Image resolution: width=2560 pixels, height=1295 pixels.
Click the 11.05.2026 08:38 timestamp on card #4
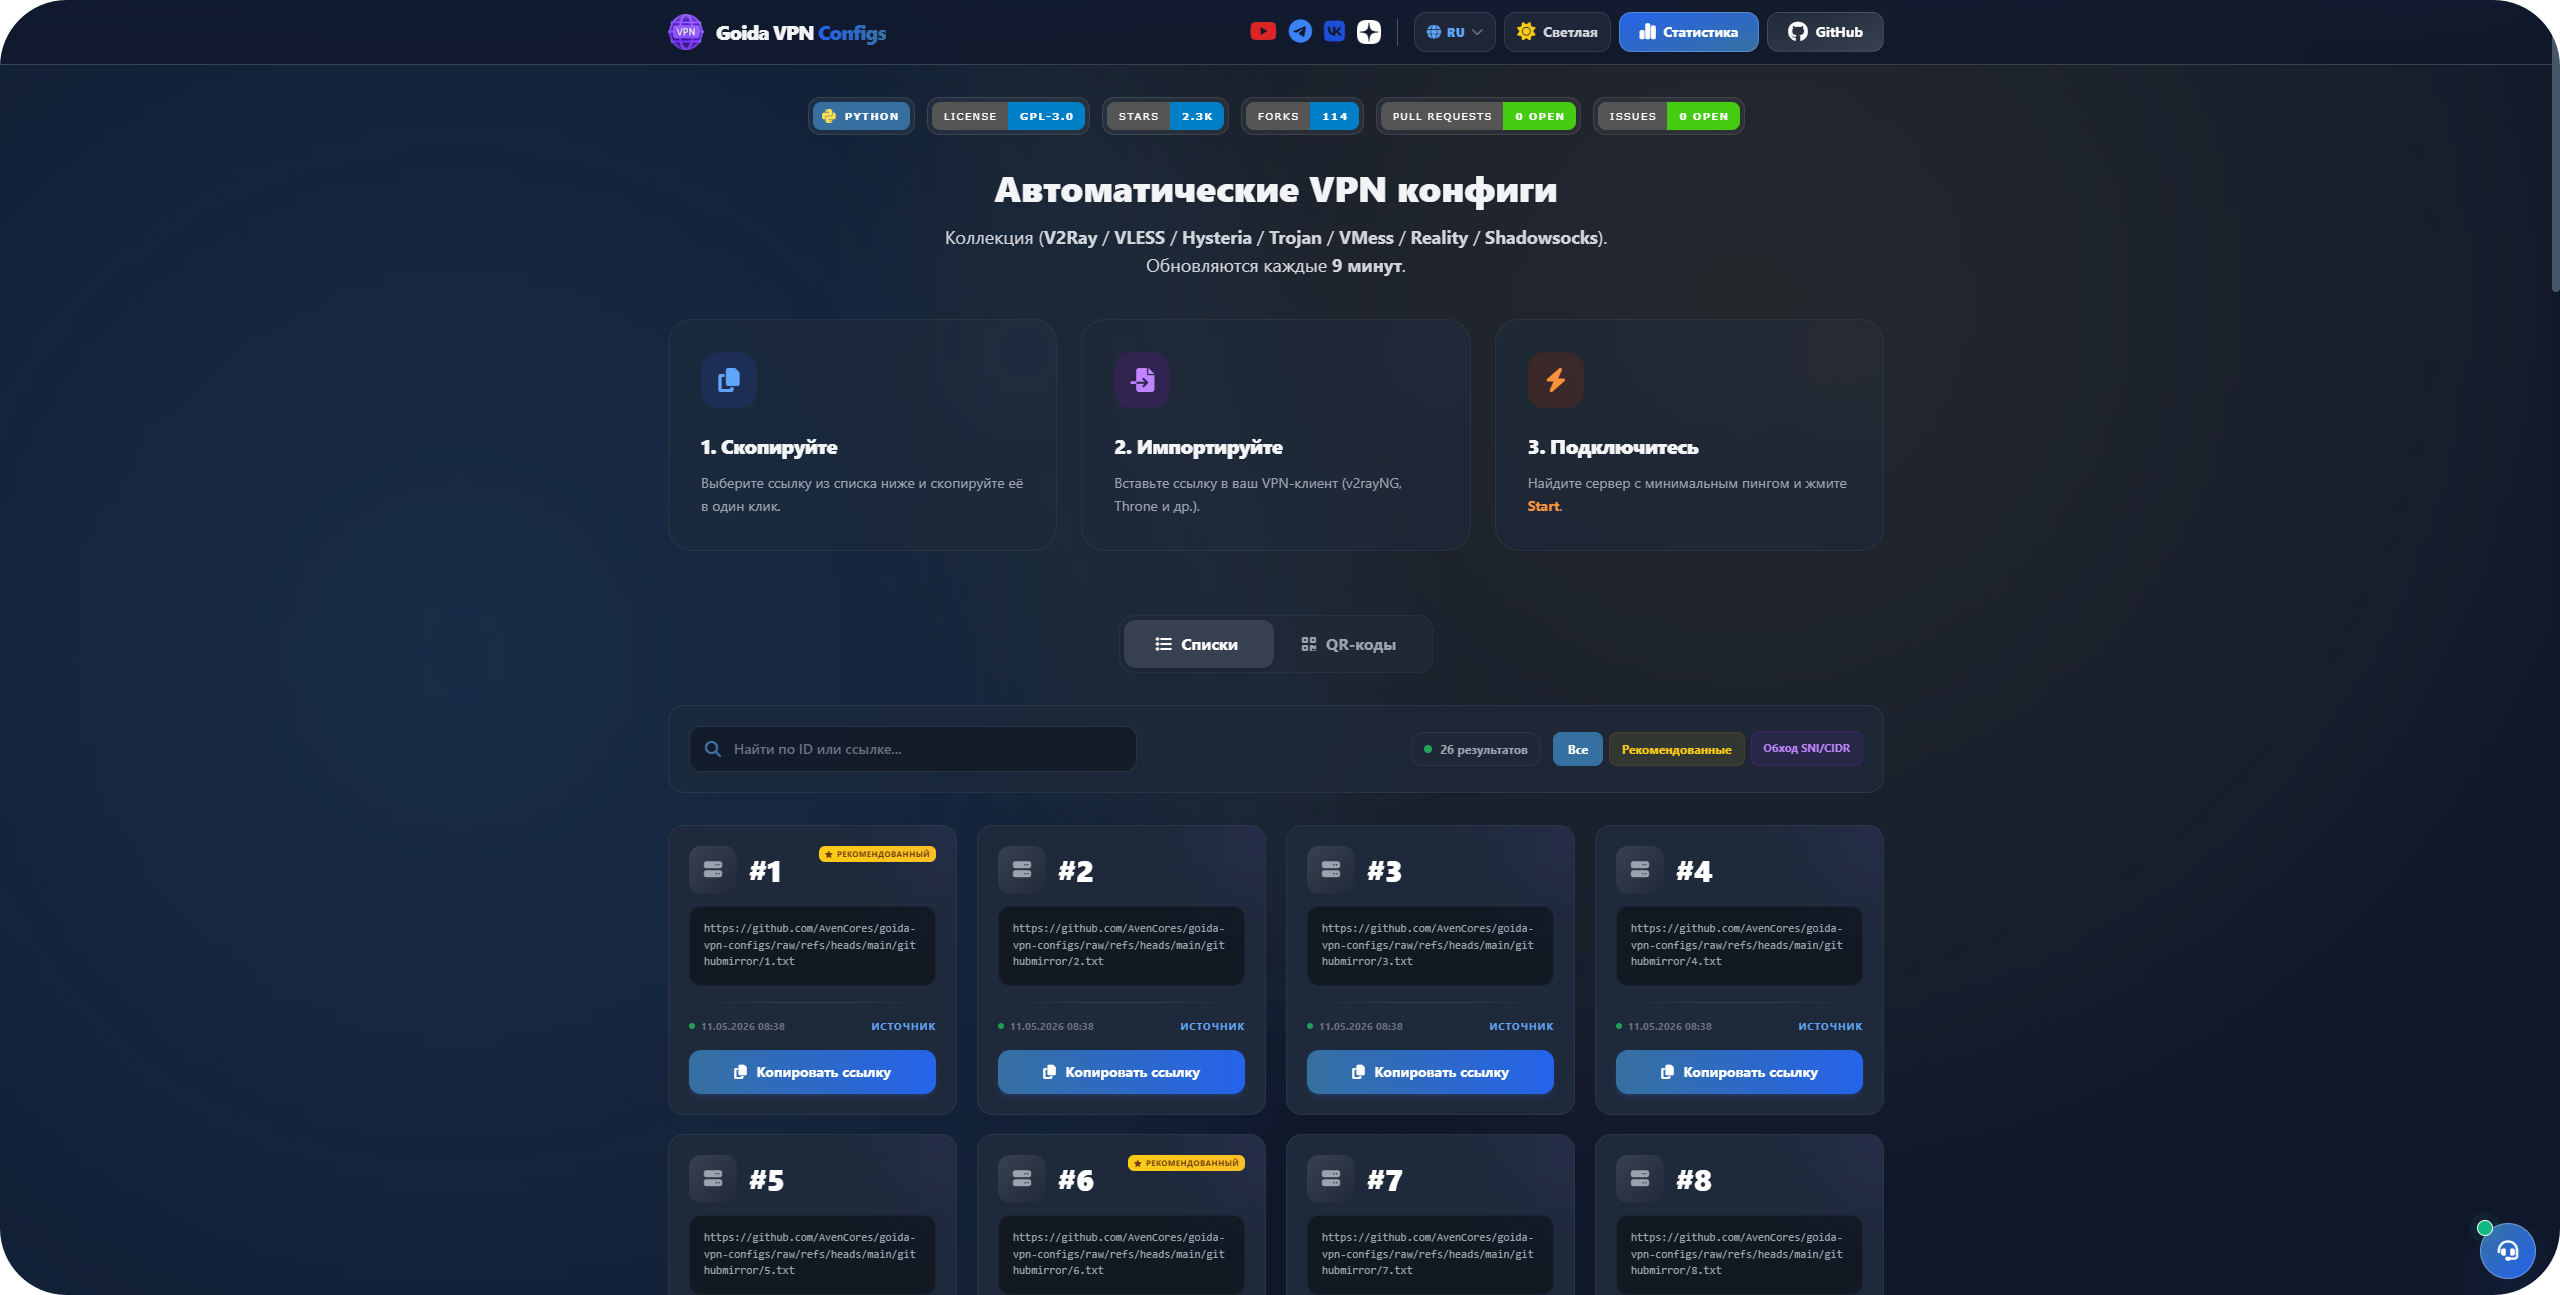[1669, 1027]
